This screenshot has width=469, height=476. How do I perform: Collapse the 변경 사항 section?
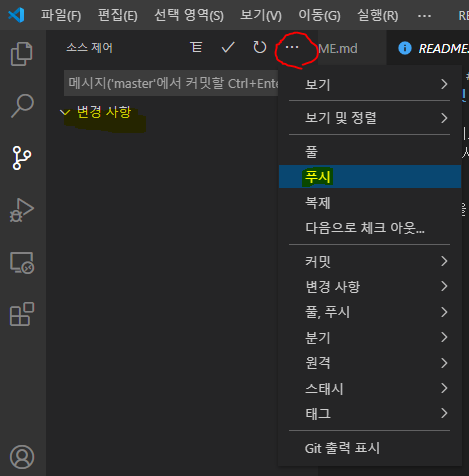(95, 112)
